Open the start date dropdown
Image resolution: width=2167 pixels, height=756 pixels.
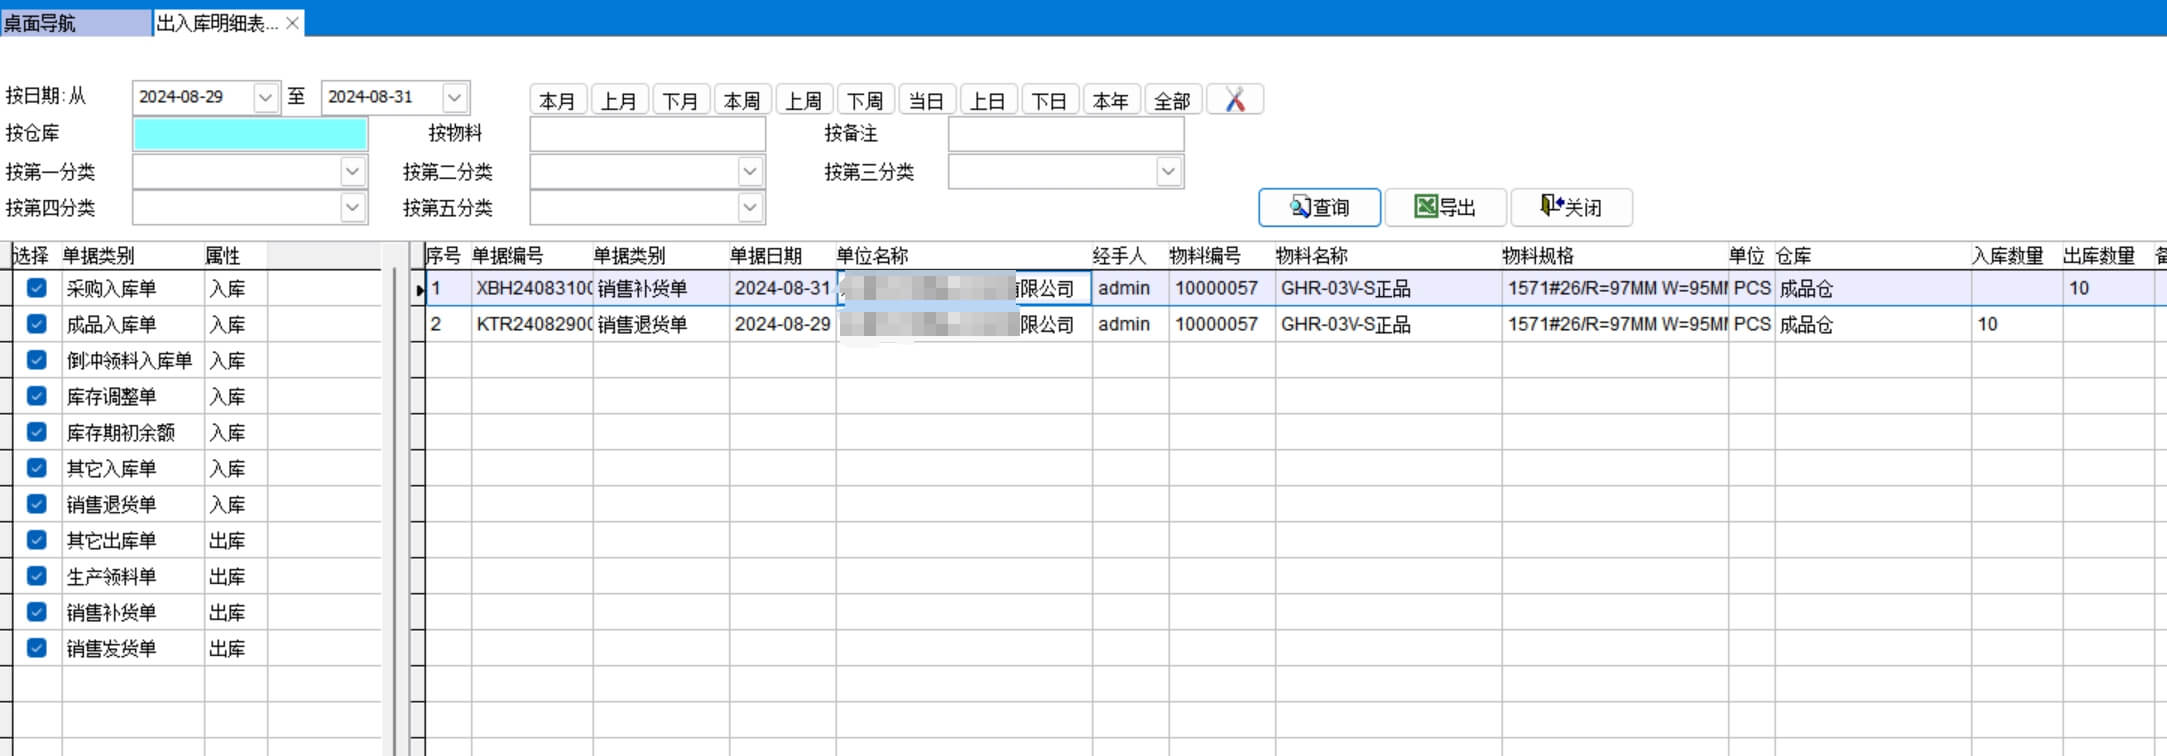[265, 97]
